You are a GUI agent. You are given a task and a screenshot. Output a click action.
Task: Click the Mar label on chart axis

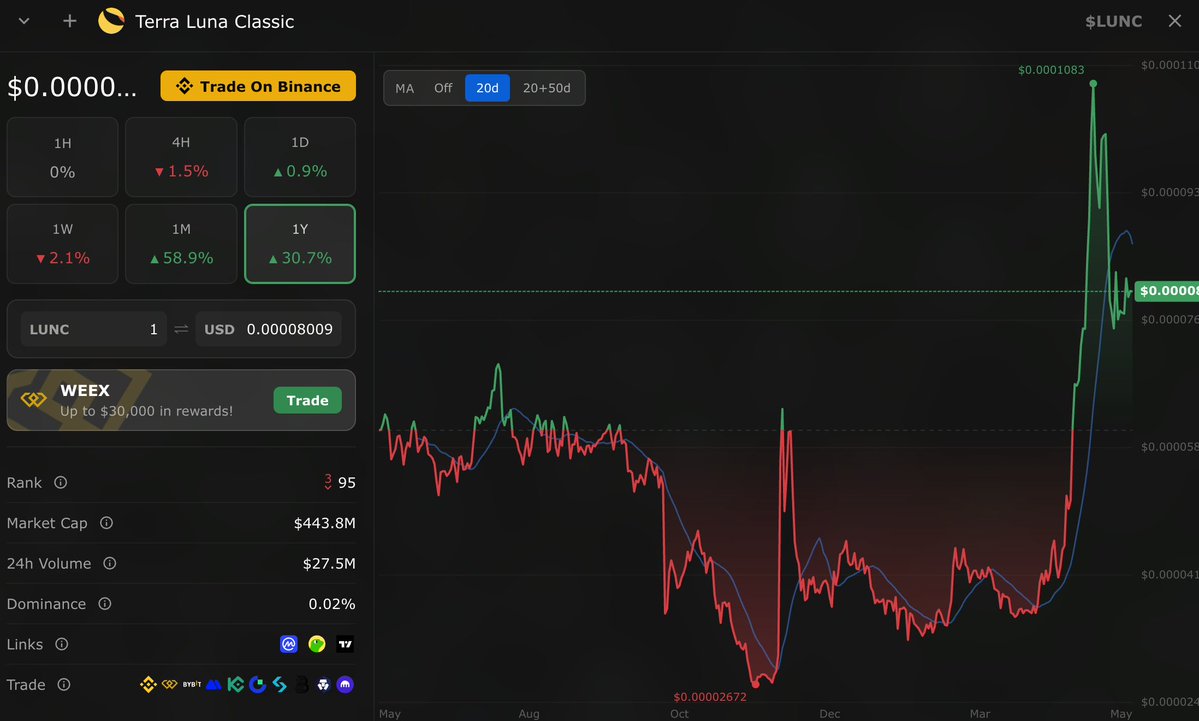pos(980,713)
